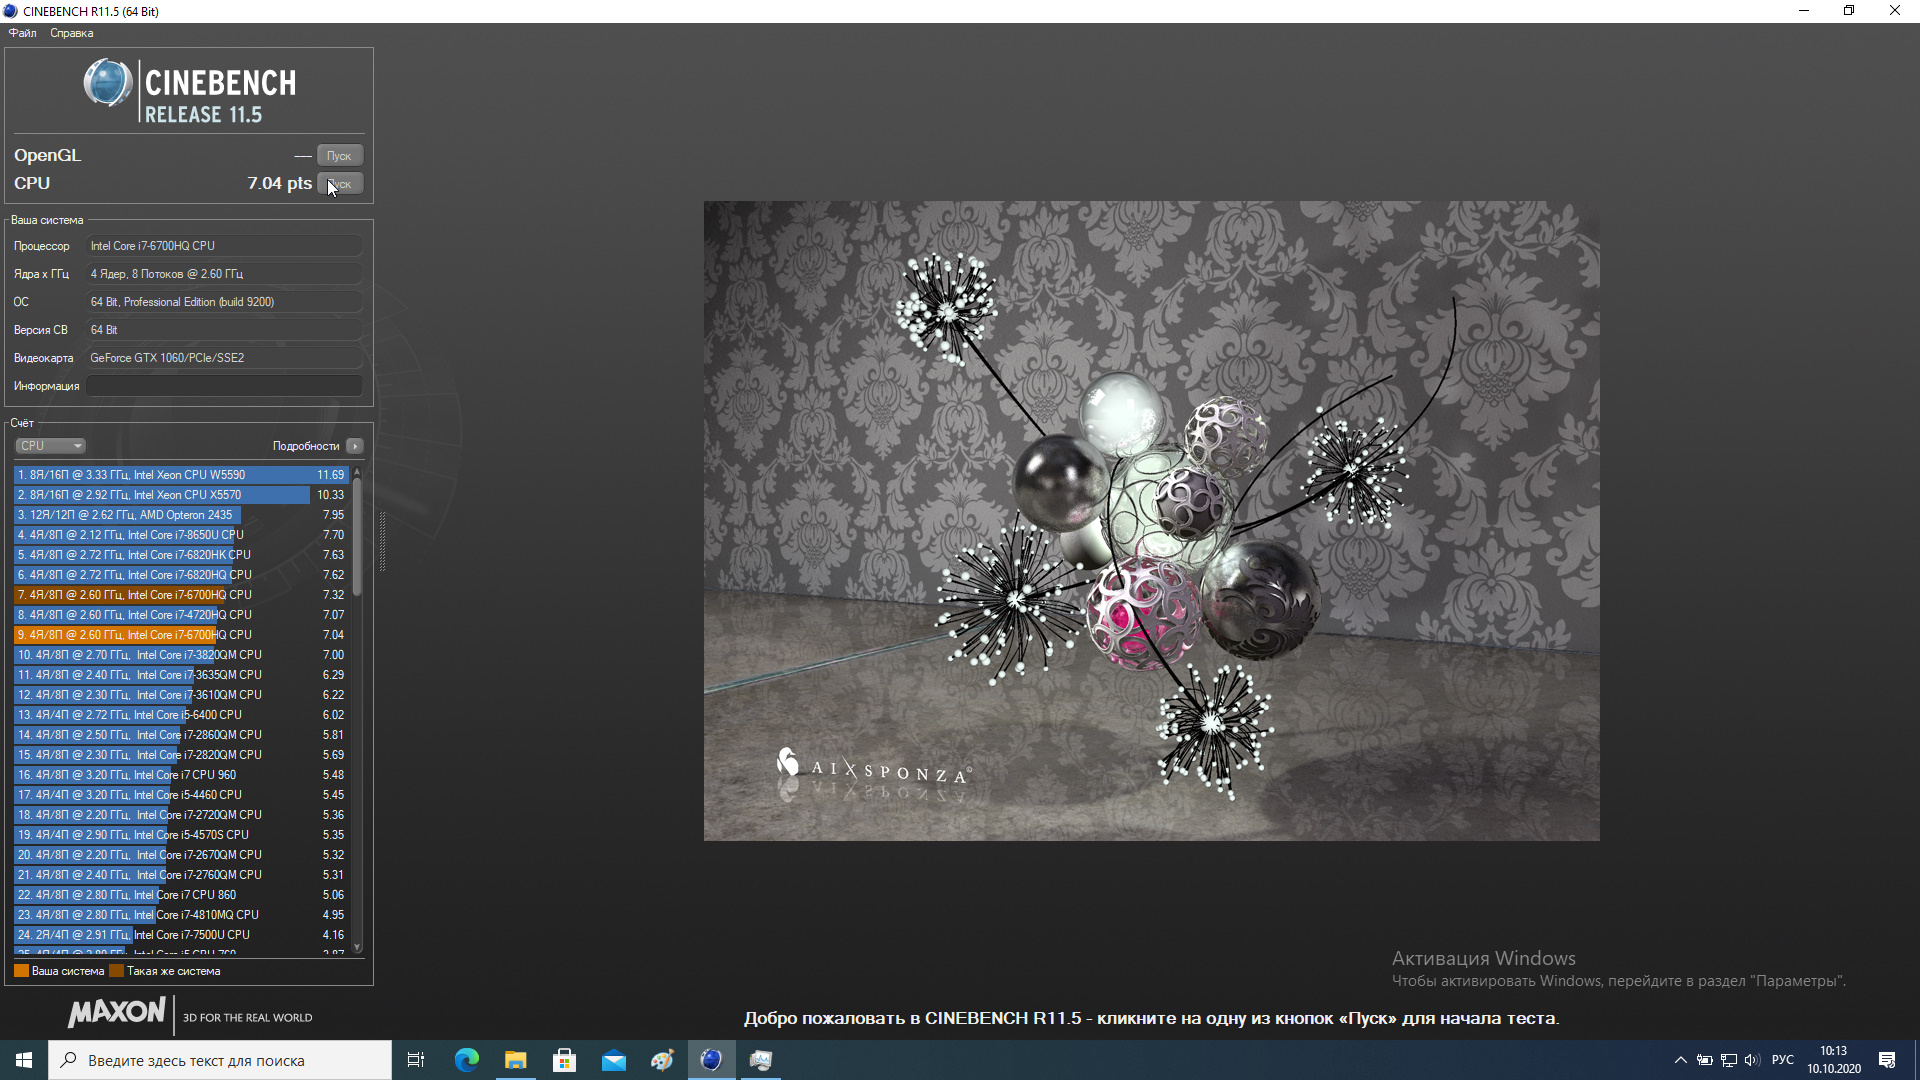Click the Cinebench taskbar icon

click(x=711, y=1060)
